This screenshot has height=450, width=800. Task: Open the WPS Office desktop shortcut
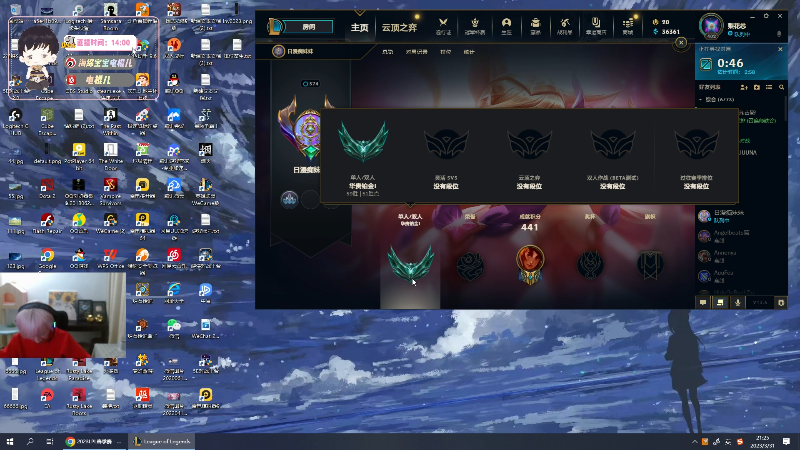111,259
